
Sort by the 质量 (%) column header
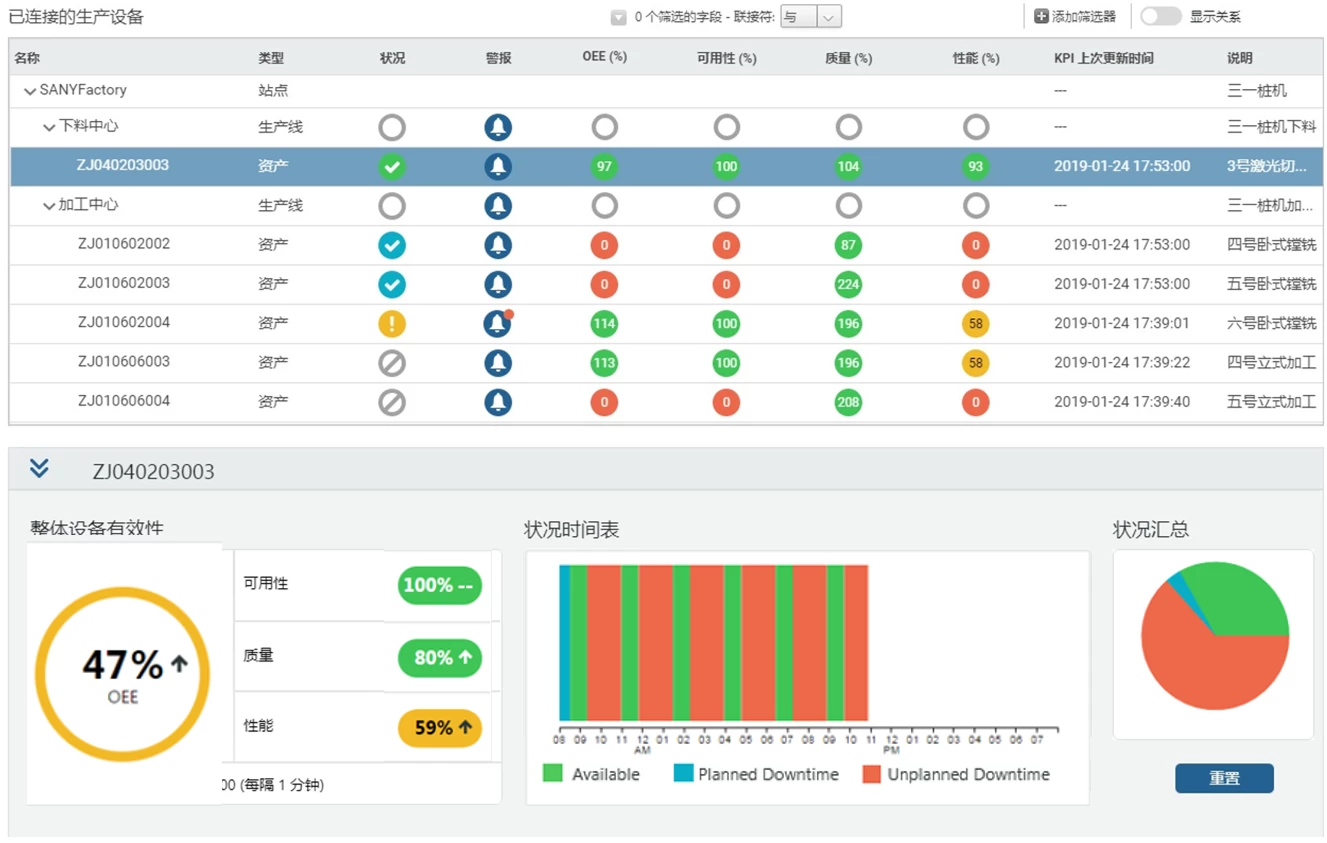849,58
